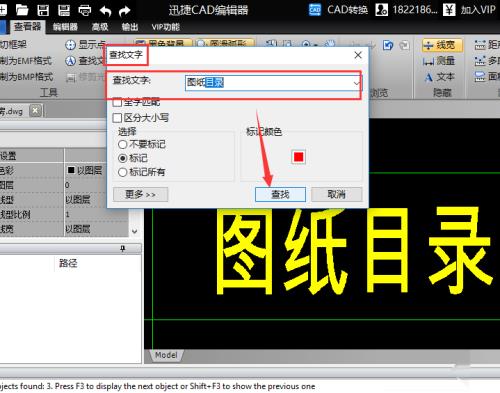The image size is (500, 393).
Task: Close the xxx.dwg document tab
Action: point(35,110)
